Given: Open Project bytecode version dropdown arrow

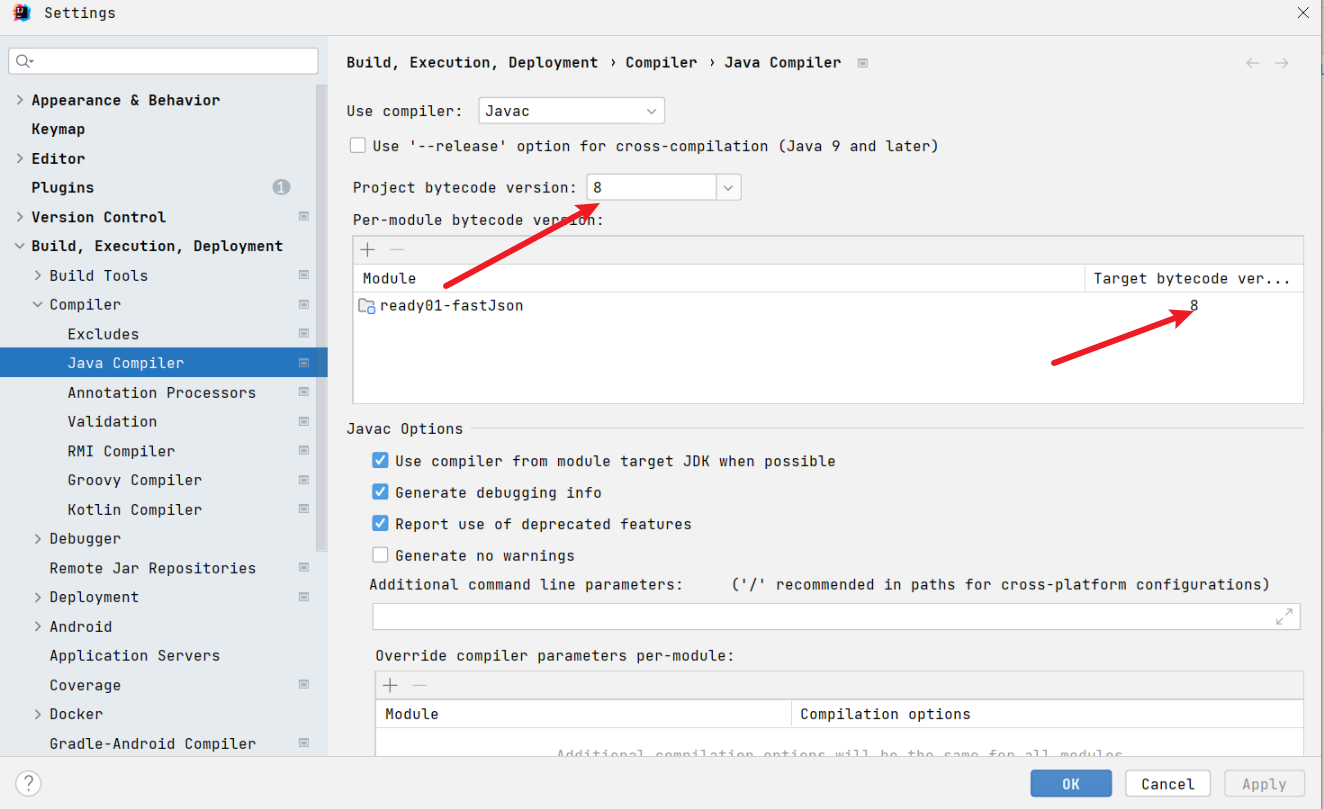Looking at the screenshot, I should click(x=728, y=188).
